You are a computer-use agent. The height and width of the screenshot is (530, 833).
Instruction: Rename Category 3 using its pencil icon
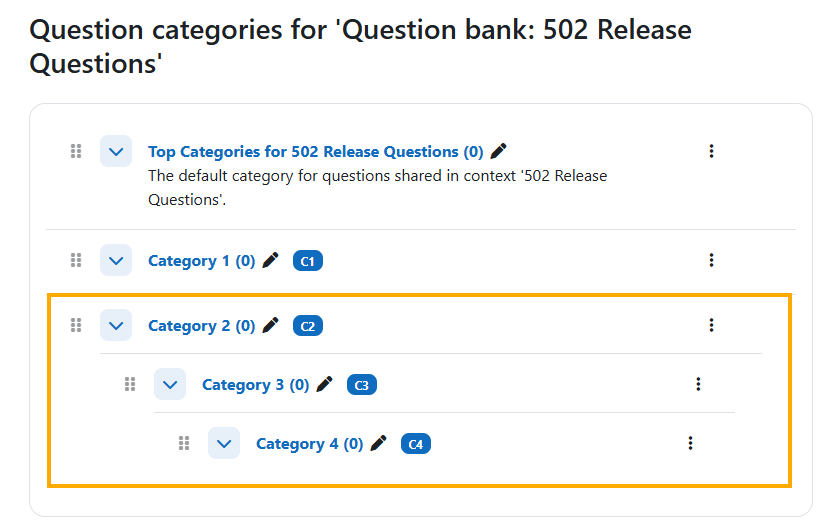pyautogui.click(x=325, y=384)
